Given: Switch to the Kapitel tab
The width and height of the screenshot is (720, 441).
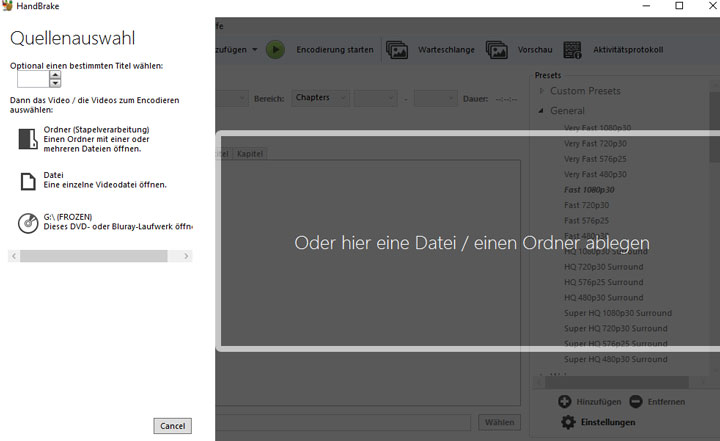Looking at the screenshot, I should click(x=250, y=154).
